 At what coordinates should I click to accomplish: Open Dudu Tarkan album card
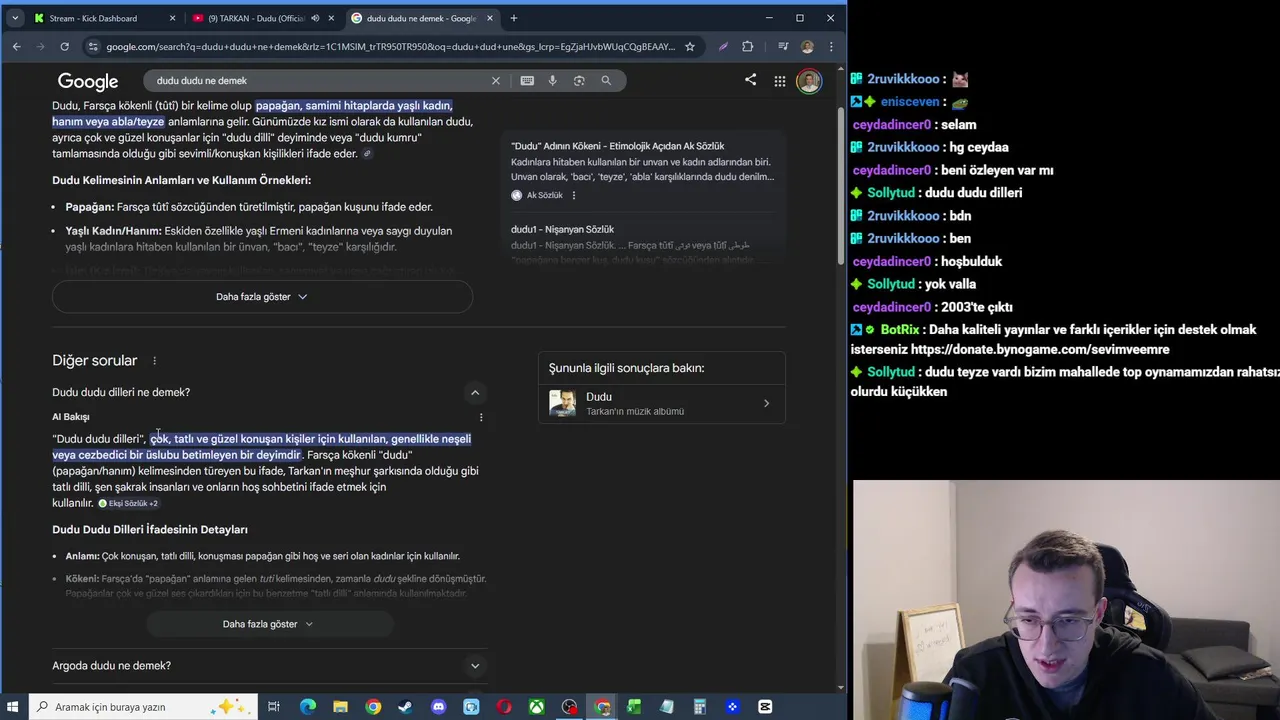tap(661, 403)
